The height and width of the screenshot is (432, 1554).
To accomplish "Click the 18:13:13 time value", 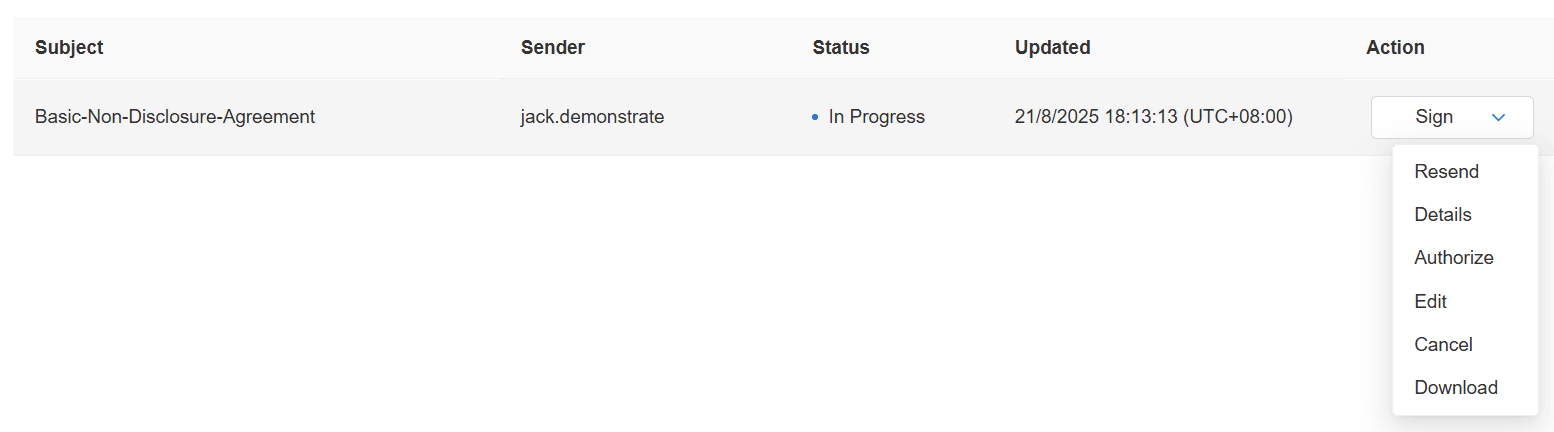I will [1139, 117].
